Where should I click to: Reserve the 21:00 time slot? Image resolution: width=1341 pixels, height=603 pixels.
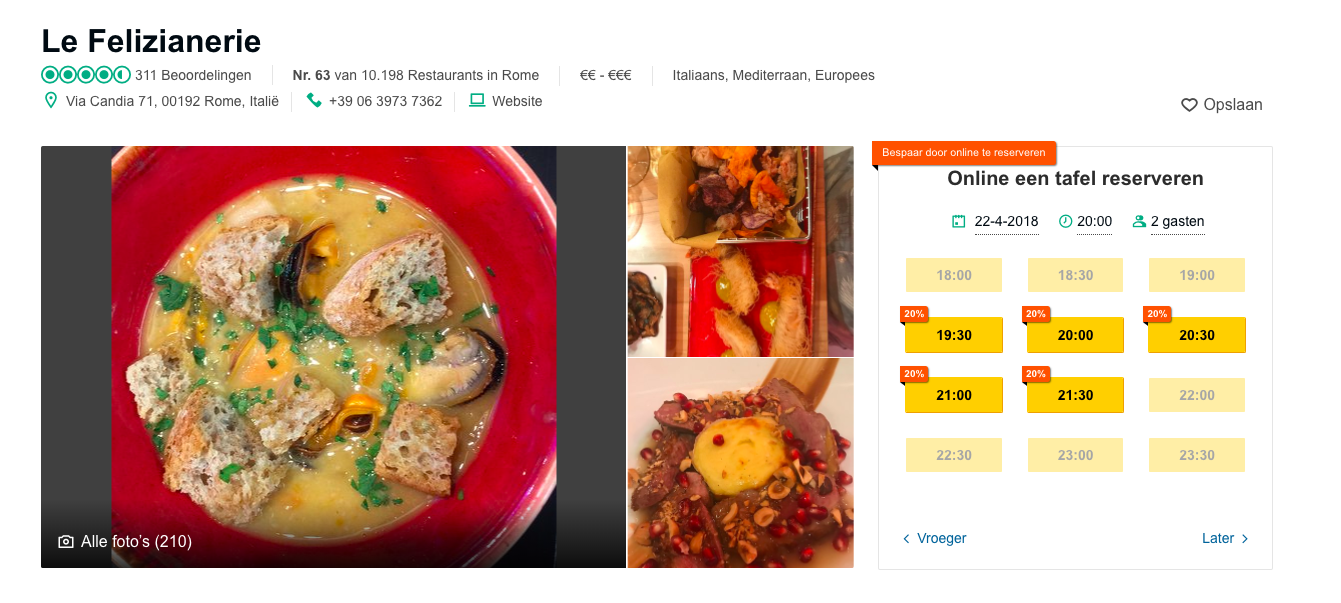point(954,396)
